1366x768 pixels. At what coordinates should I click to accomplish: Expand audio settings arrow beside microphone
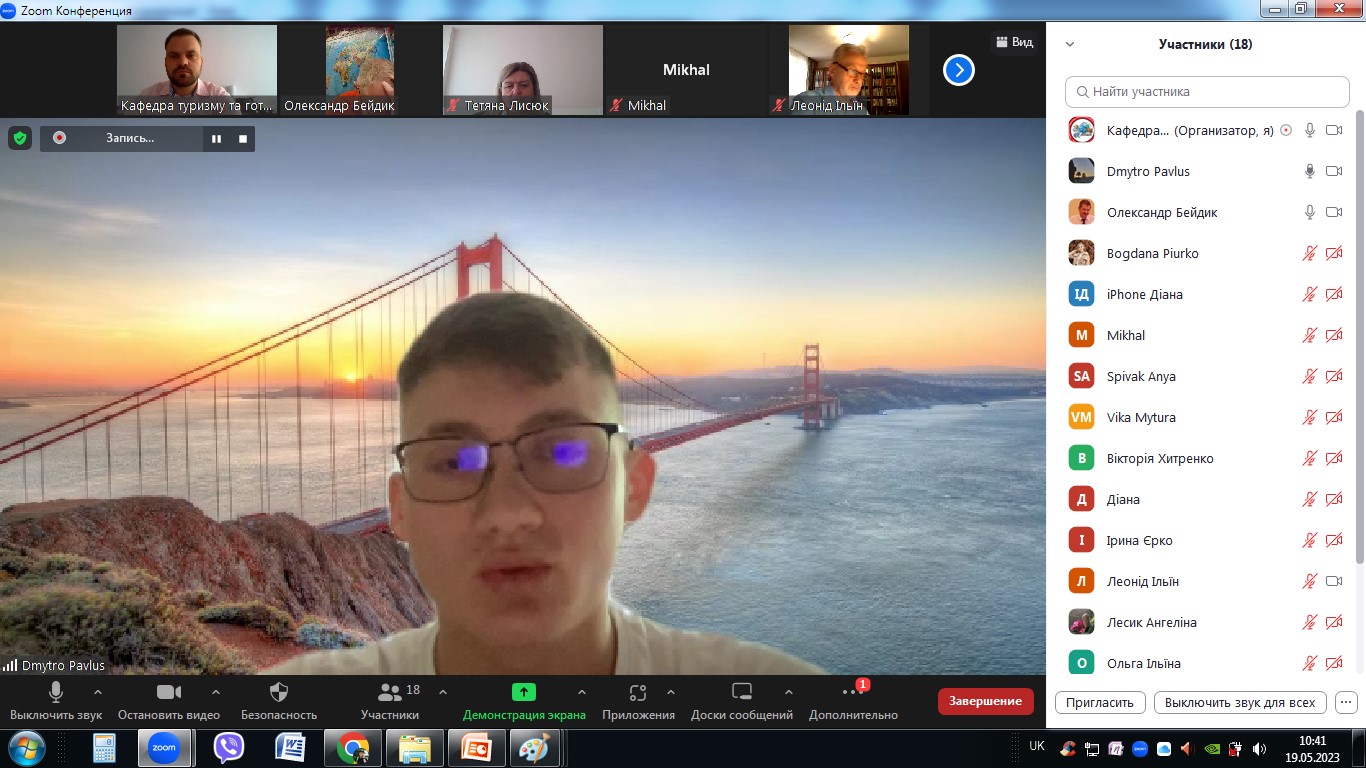(x=98, y=691)
